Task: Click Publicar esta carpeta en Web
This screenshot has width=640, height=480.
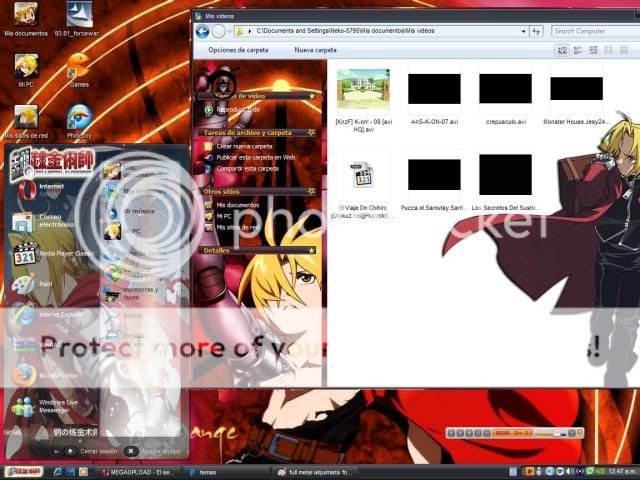Action: 250,158
